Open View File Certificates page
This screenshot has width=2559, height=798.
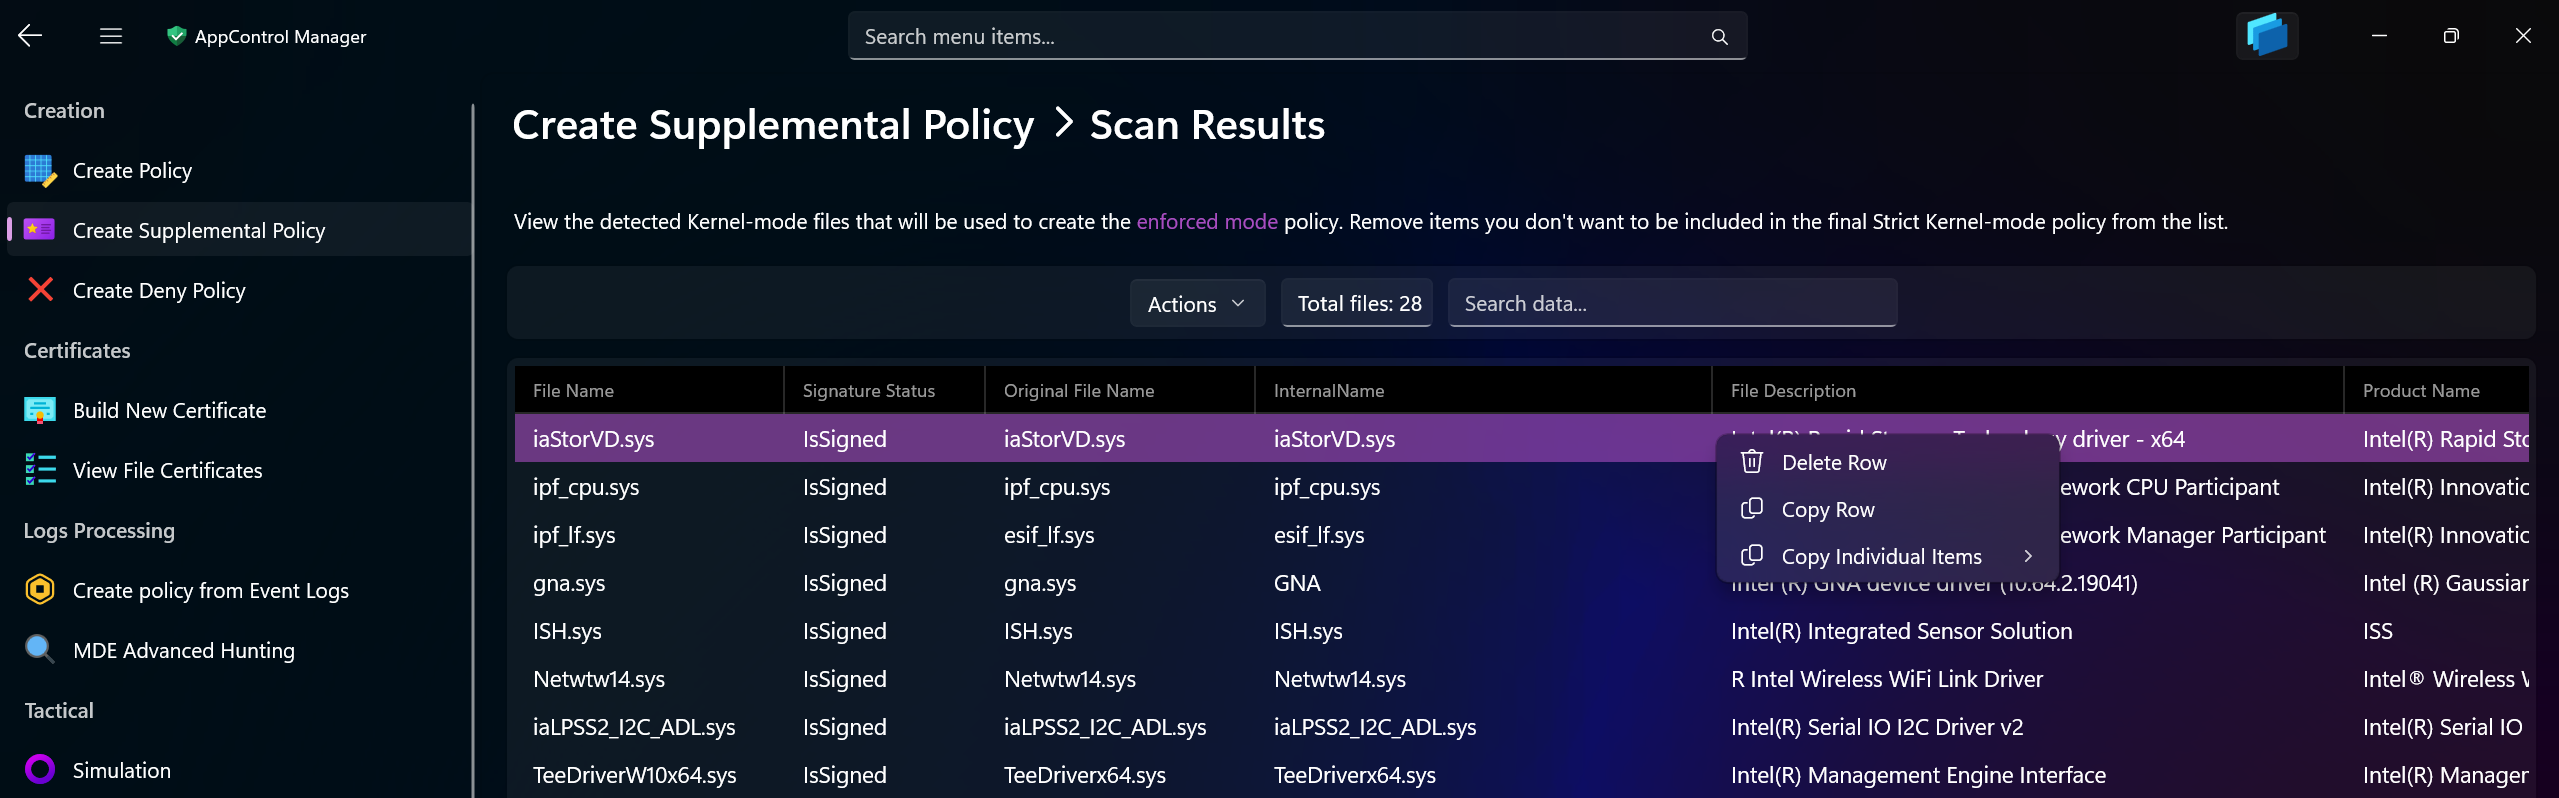238,470
